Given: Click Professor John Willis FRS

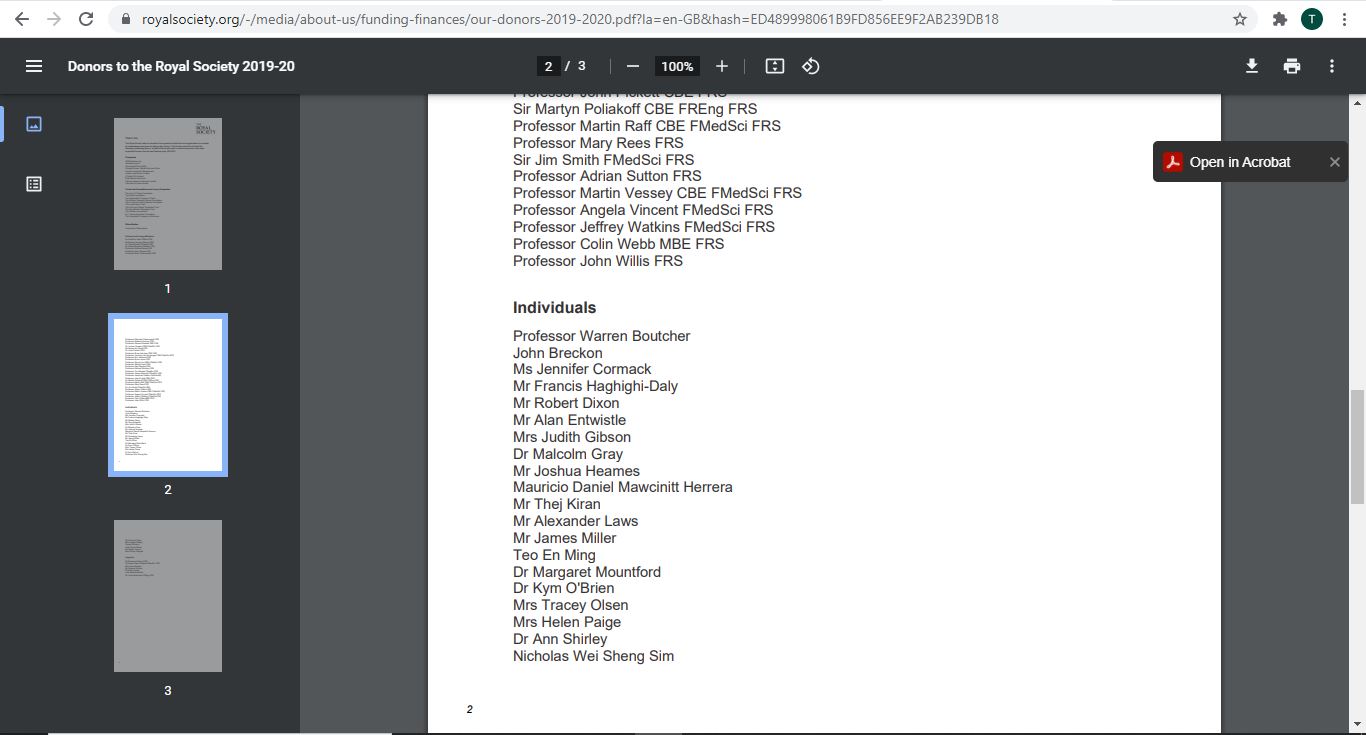Looking at the screenshot, I should (x=598, y=261).
